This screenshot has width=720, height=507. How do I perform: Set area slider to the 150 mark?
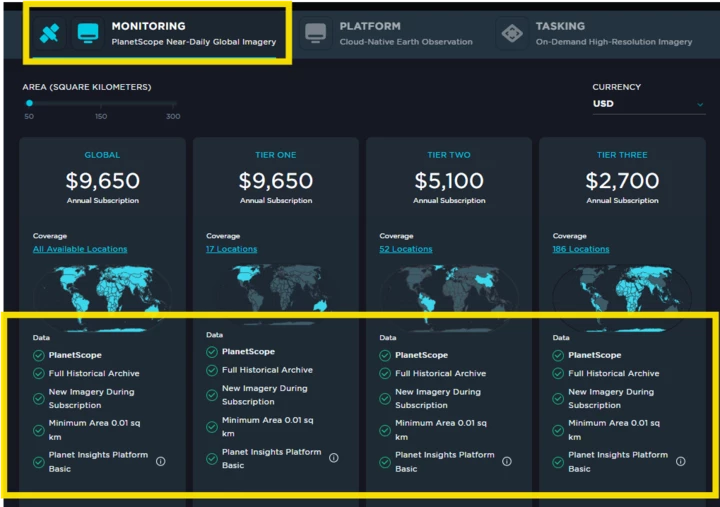click(101, 103)
